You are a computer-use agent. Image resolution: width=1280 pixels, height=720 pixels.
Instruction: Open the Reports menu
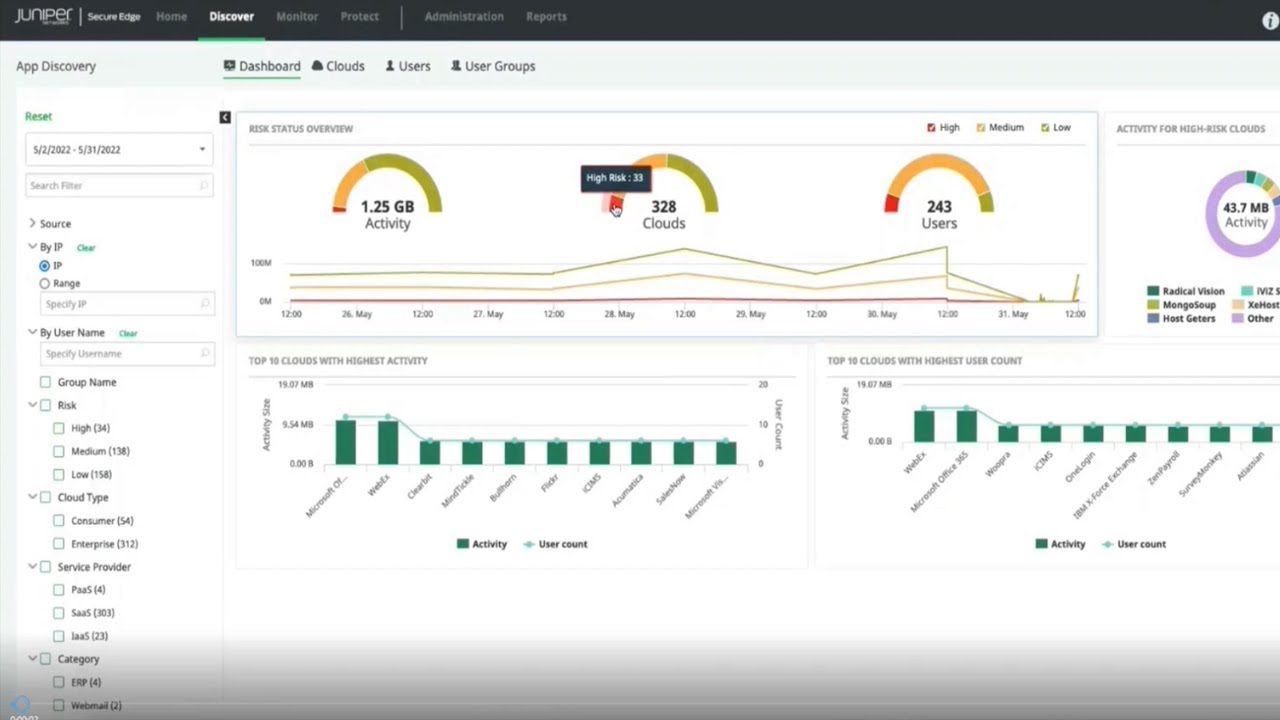coord(546,16)
